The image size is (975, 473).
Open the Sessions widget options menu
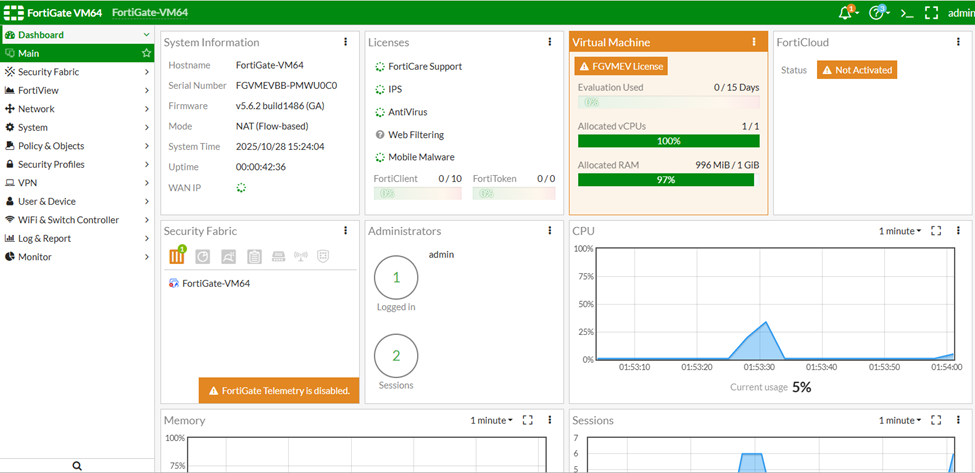point(958,420)
